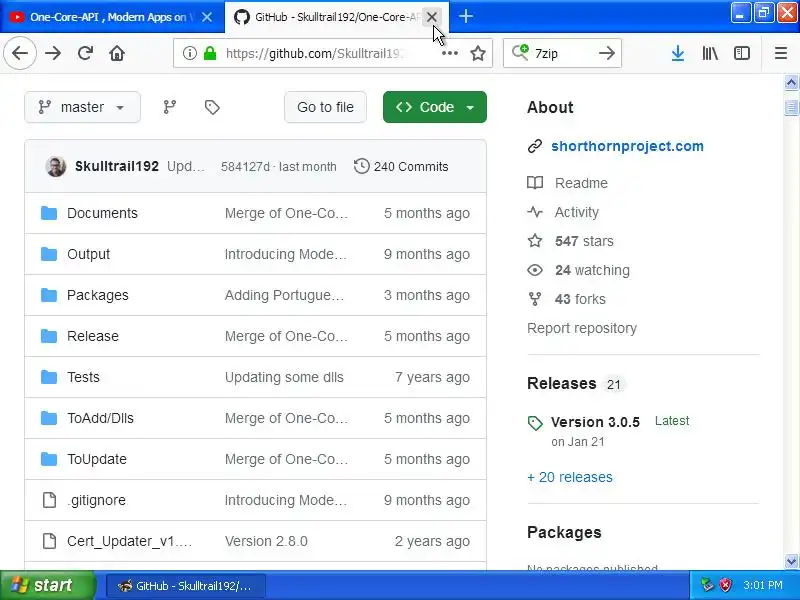Open the .gitignore file
The width and height of the screenshot is (800, 600).
[96, 500]
